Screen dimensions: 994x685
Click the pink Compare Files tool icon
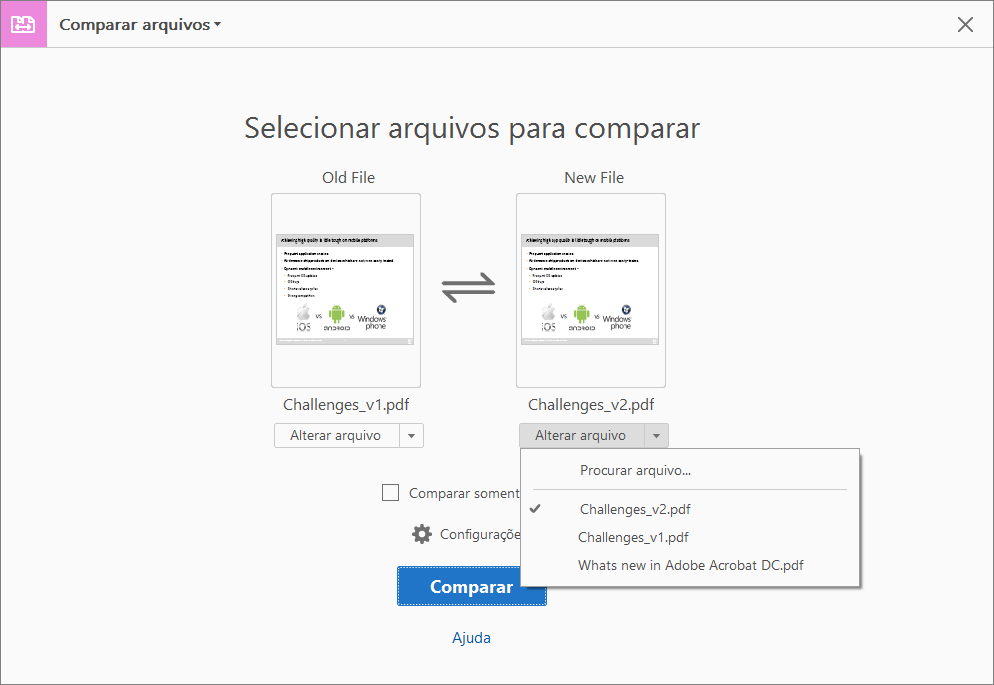pos(22,24)
